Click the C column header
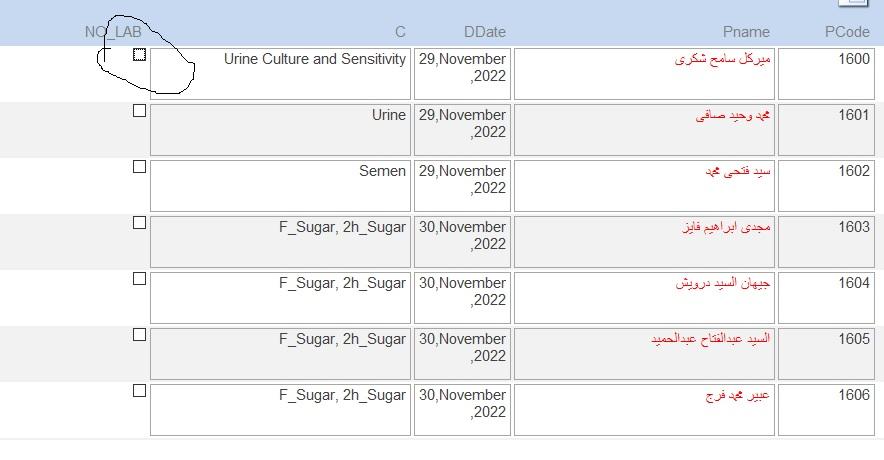884x460 pixels. pyautogui.click(x=400, y=32)
